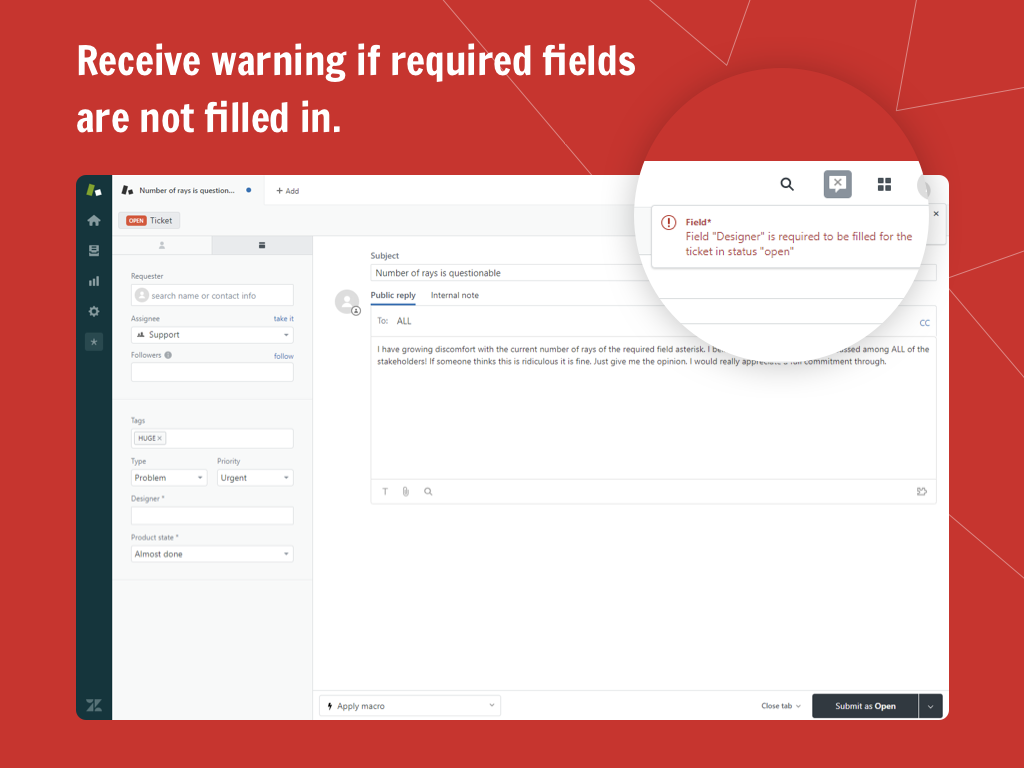Viewport: 1024px width, 768px height.
Task: Click the Submit as Open button
Action: pos(864,706)
